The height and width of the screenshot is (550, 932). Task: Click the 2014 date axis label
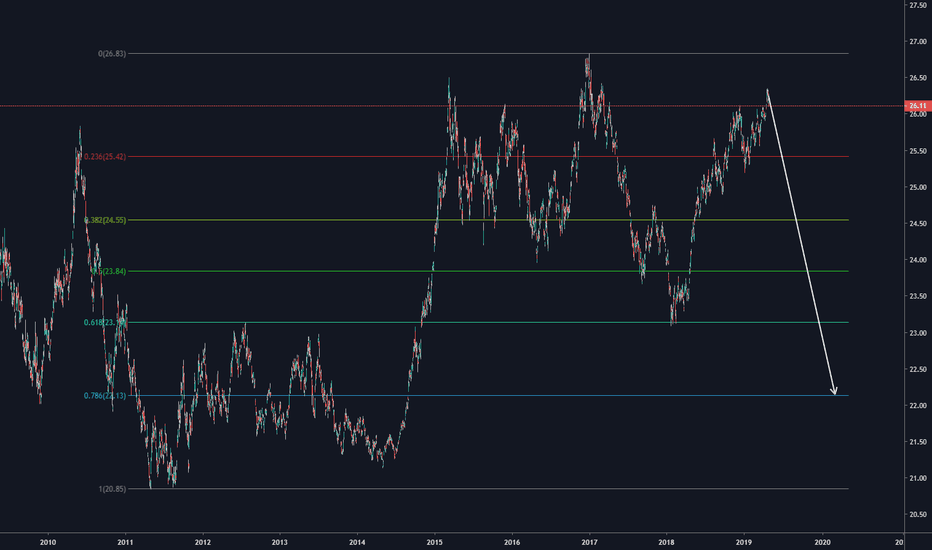pos(357,542)
